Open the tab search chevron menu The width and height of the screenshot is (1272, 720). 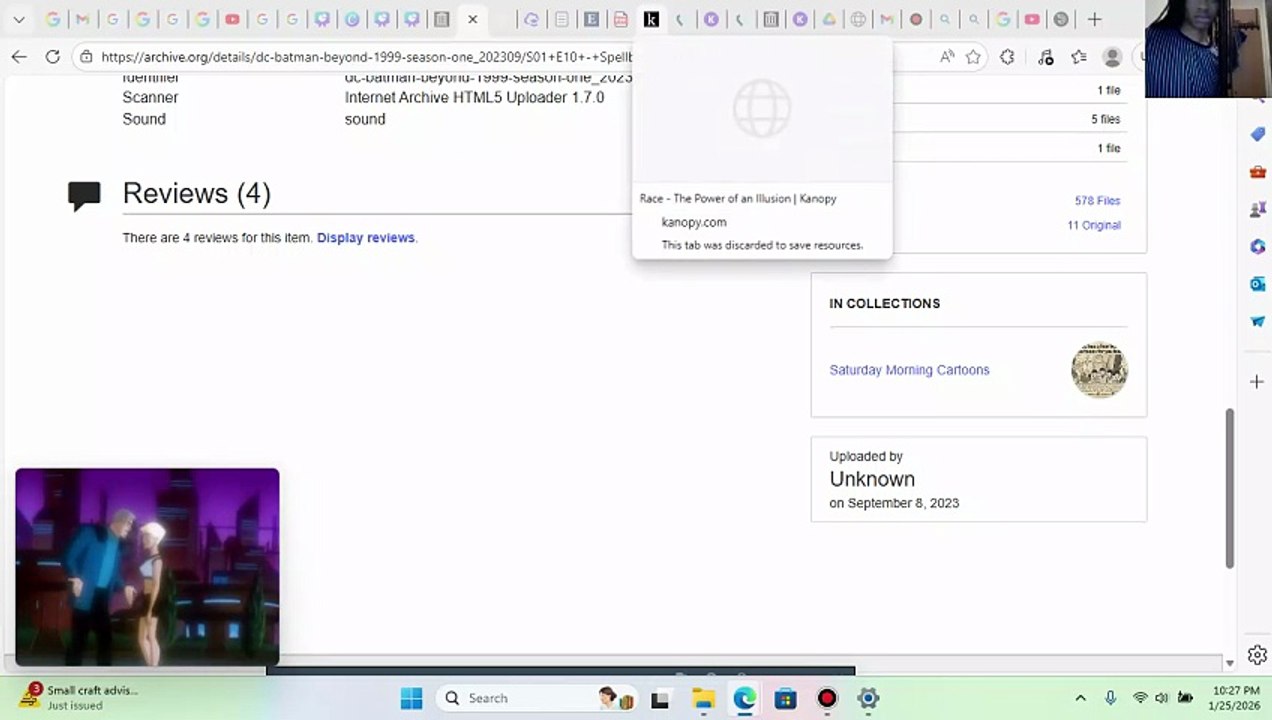(x=18, y=19)
